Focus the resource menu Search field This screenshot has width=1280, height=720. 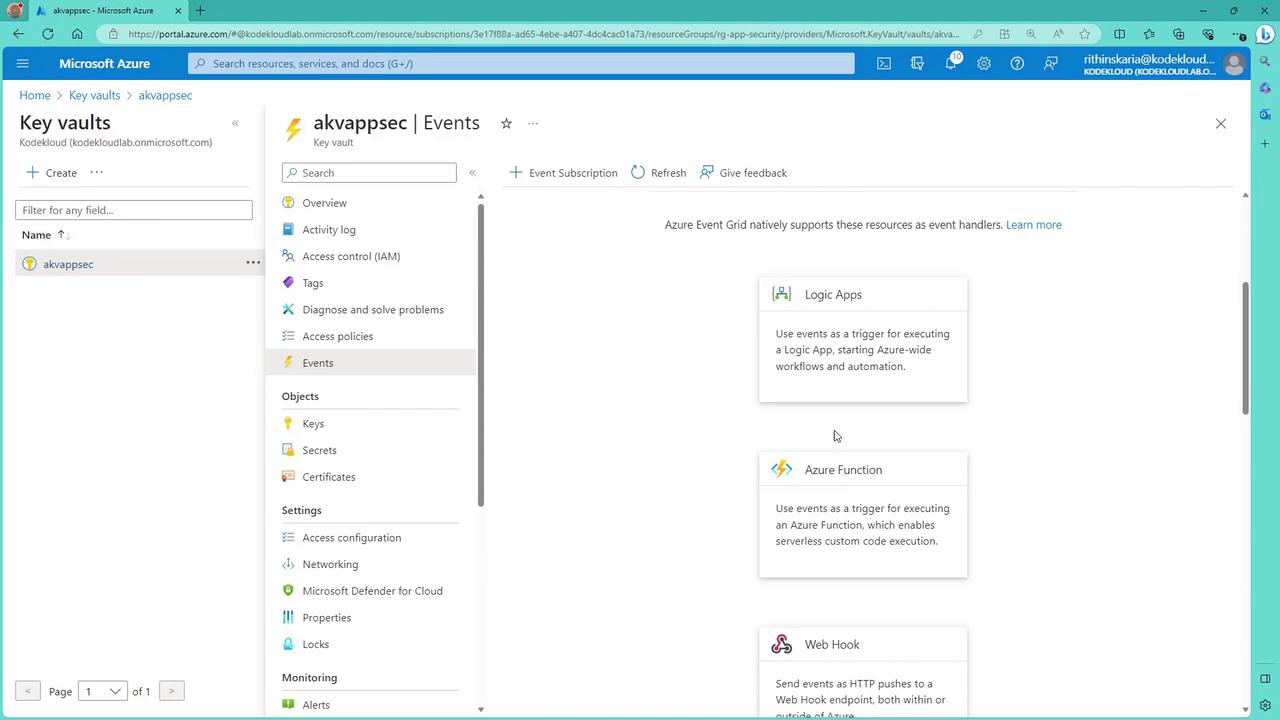coord(369,173)
